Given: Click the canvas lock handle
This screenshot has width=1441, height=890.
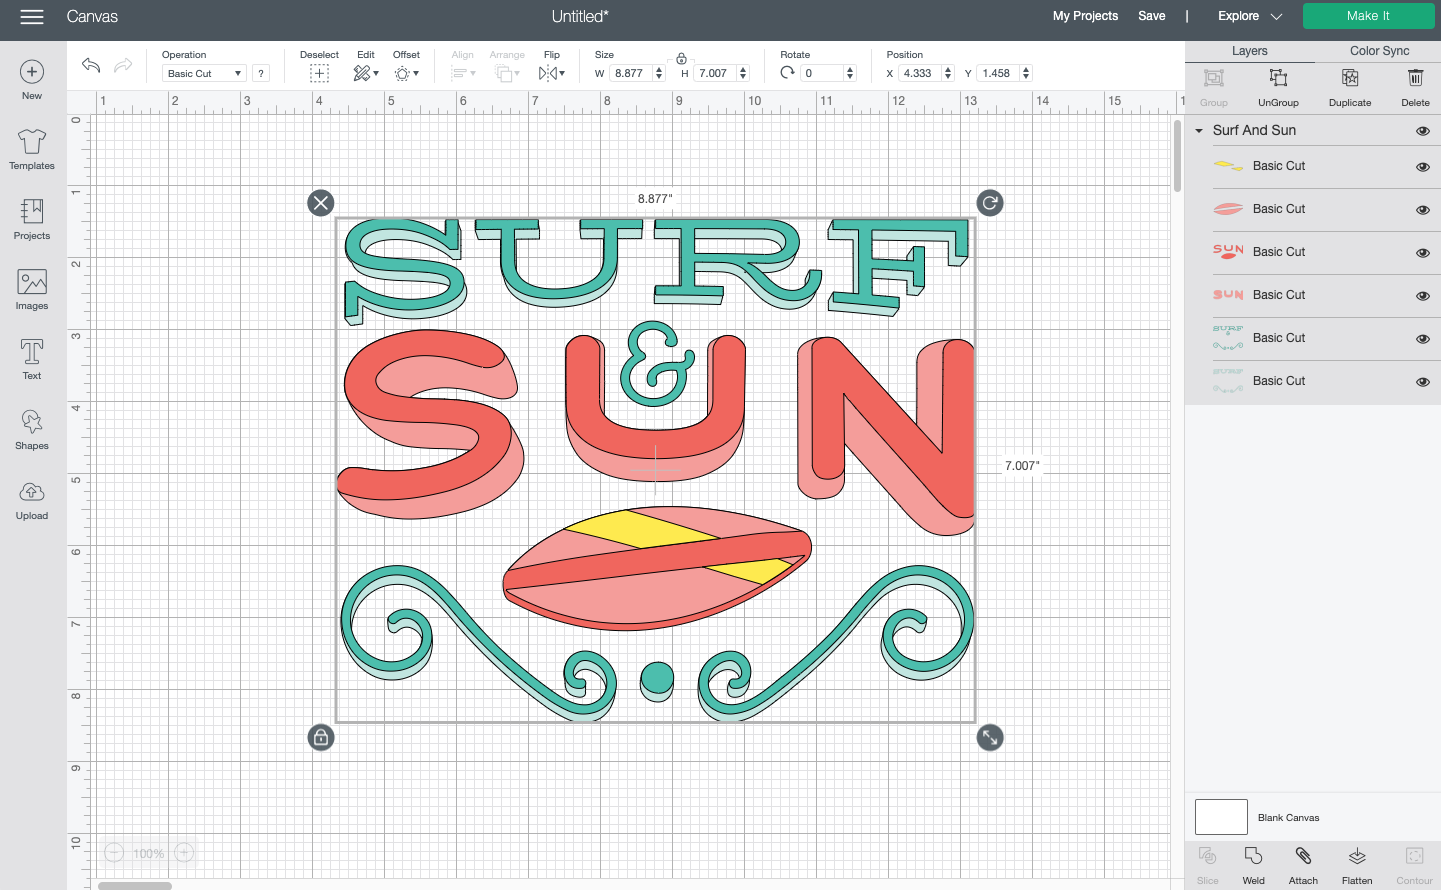Looking at the screenshot, I should pos(320,738).
